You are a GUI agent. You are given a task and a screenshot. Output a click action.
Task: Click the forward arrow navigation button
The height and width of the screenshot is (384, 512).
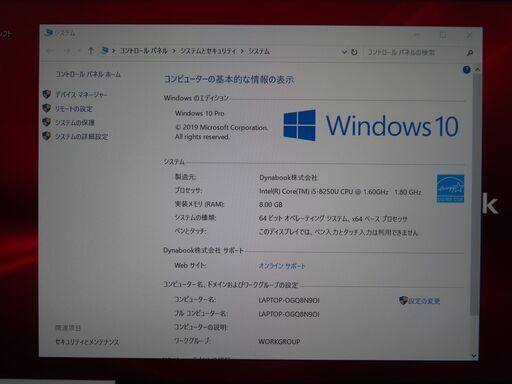67,51
